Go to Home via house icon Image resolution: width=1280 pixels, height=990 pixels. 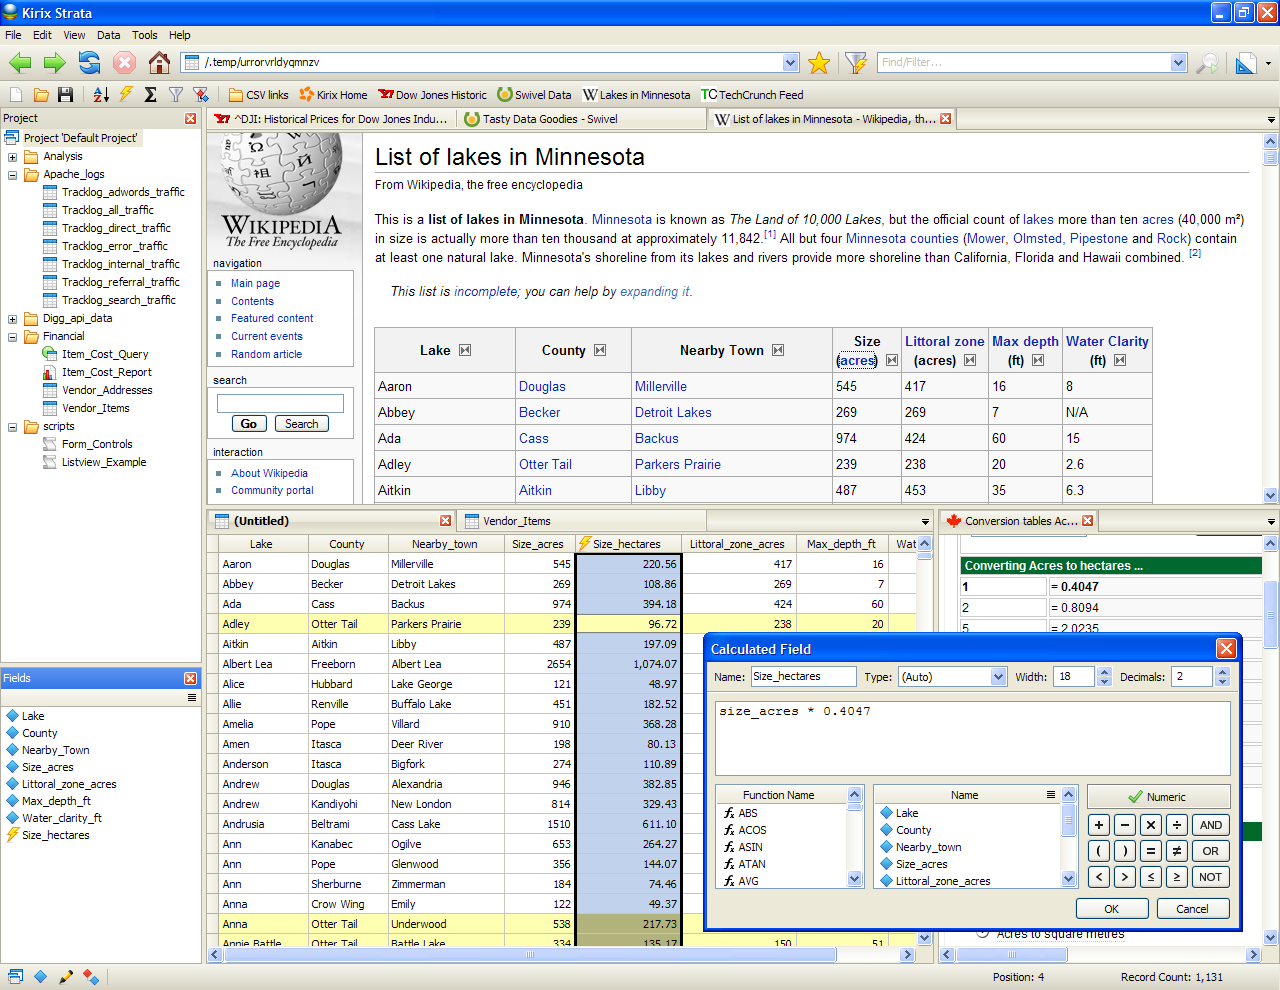(x=159, y=63)
